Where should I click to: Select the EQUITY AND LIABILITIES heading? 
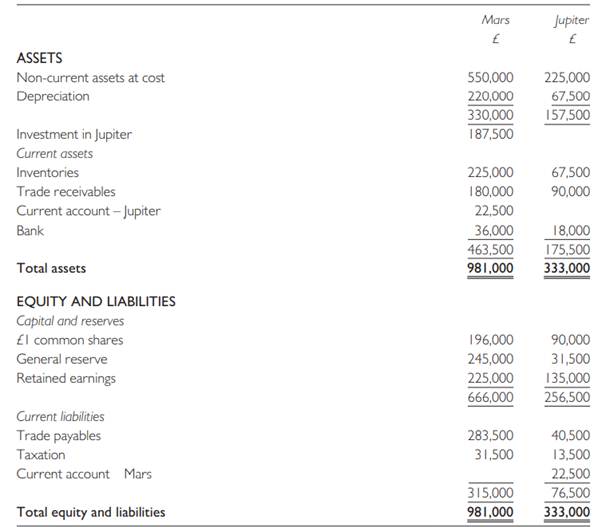tap(96, 301)
